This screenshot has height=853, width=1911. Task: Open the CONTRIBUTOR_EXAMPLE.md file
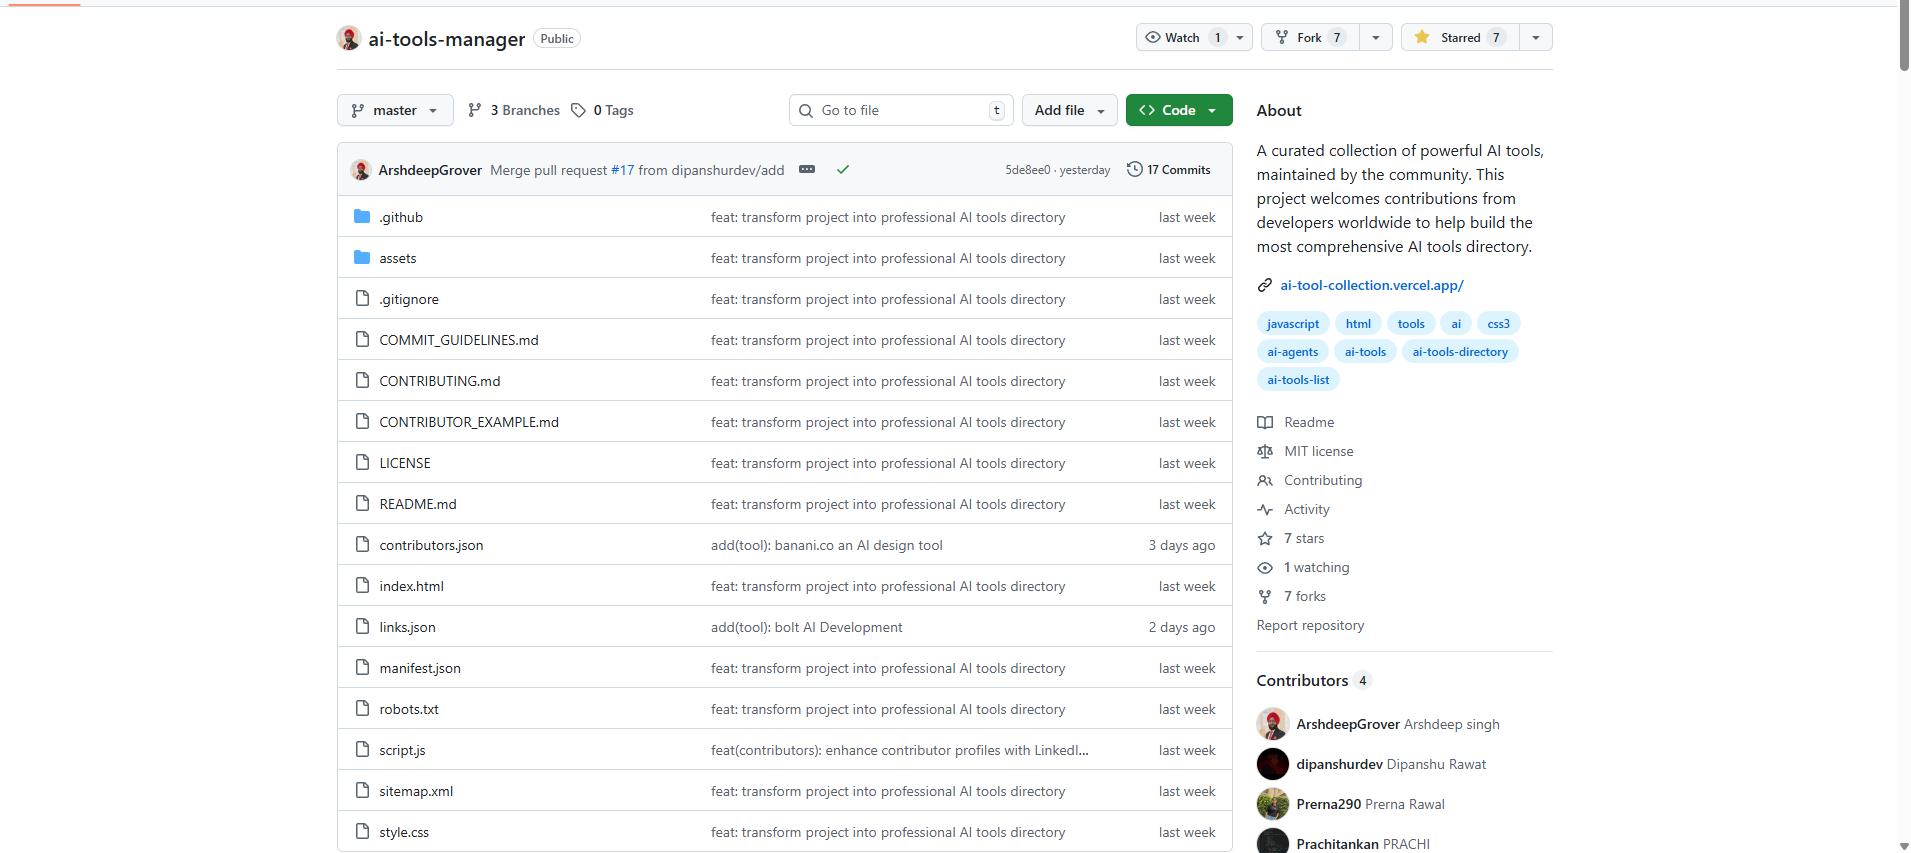[x=469, y=422]
